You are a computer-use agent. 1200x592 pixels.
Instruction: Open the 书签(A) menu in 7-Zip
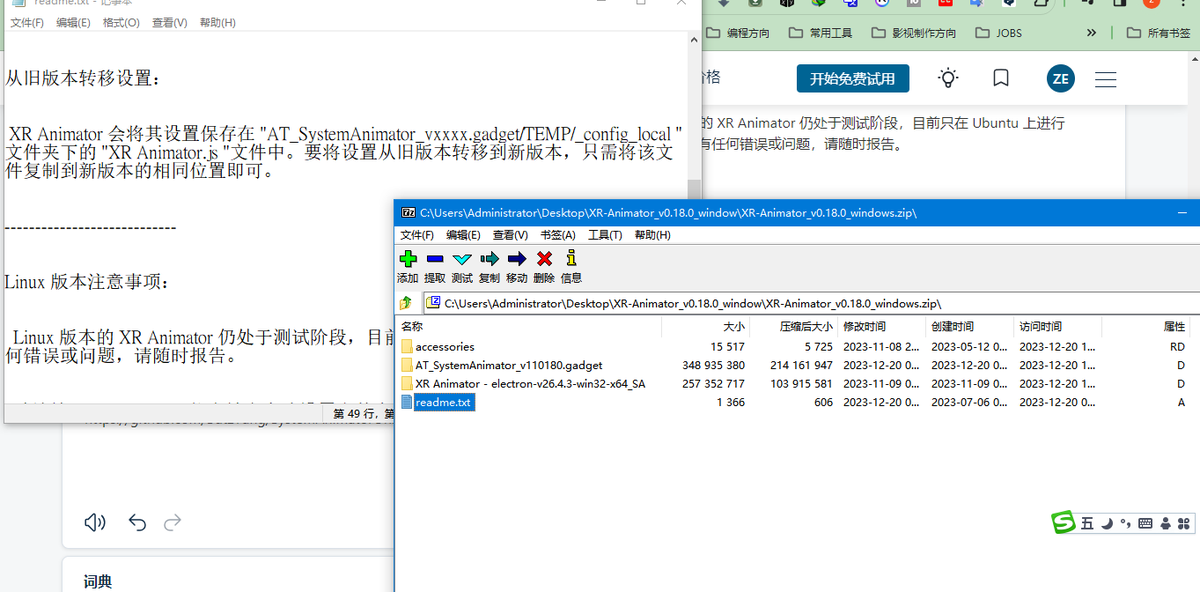(x=558, y=235)
